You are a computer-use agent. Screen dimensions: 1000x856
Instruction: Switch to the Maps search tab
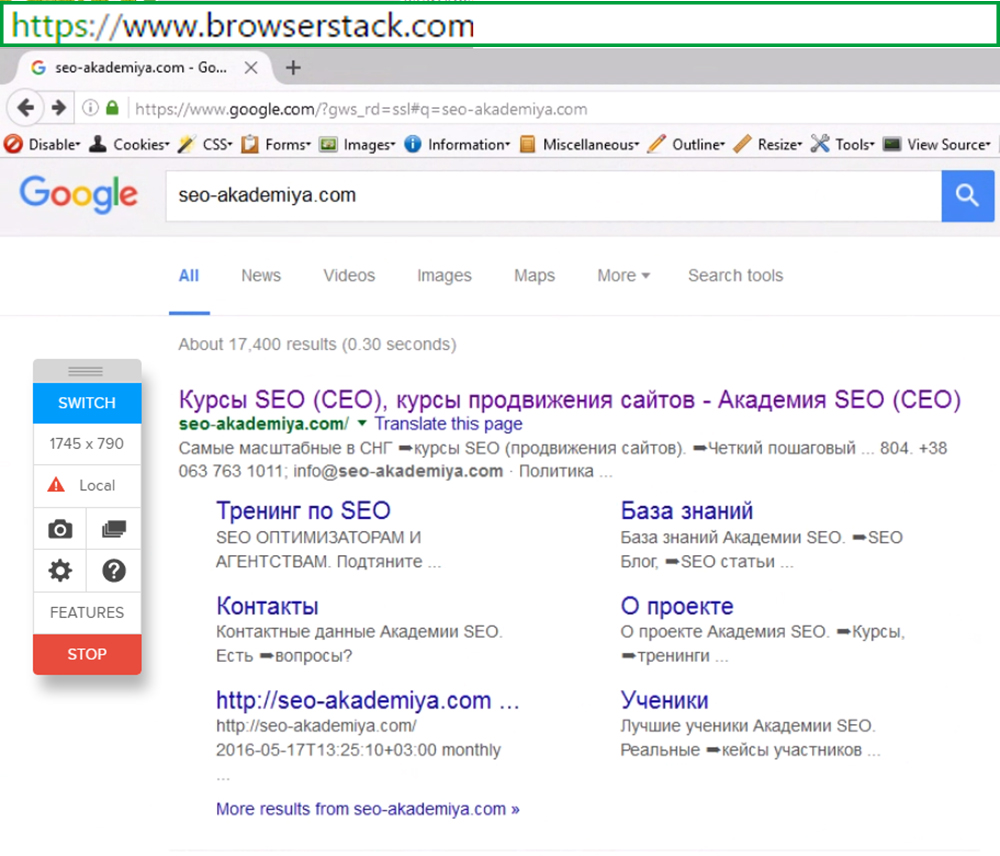[534, 276]
